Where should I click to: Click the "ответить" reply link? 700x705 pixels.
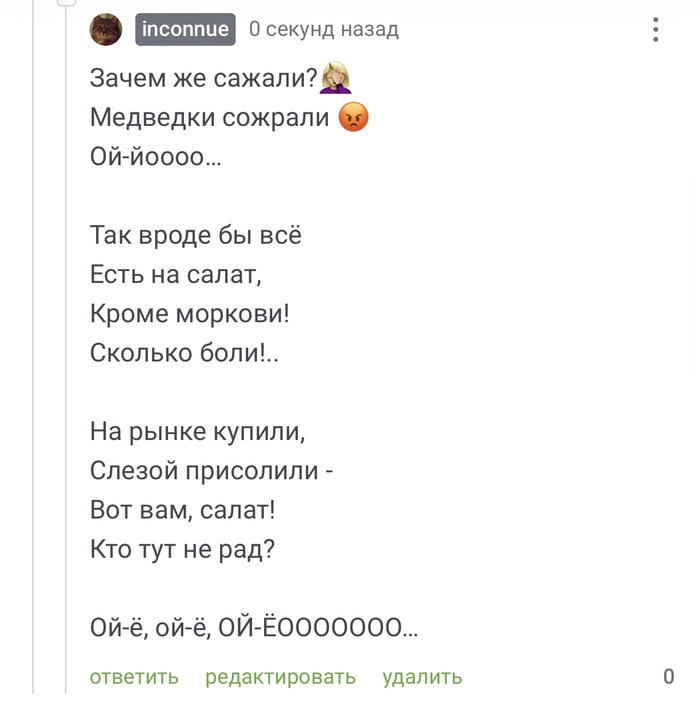[x=134, y=677]
